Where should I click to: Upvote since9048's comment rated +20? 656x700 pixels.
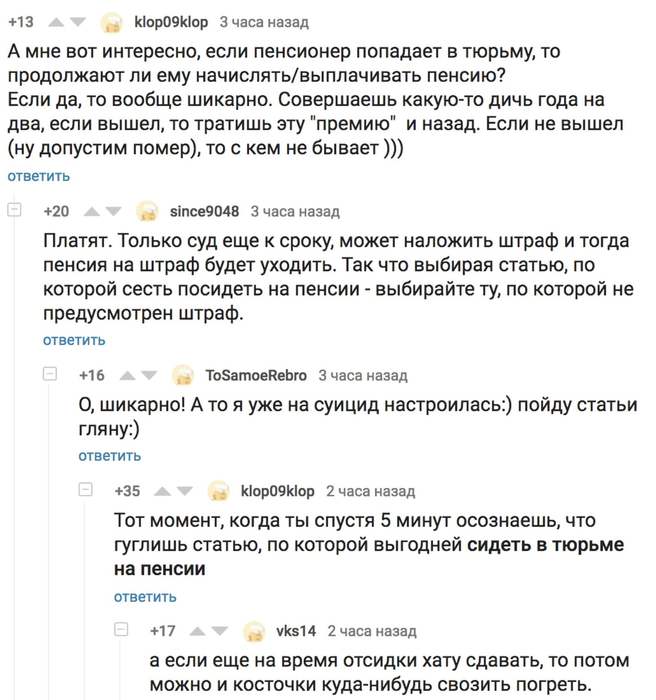pyautogui.click(x=92, y=212)
